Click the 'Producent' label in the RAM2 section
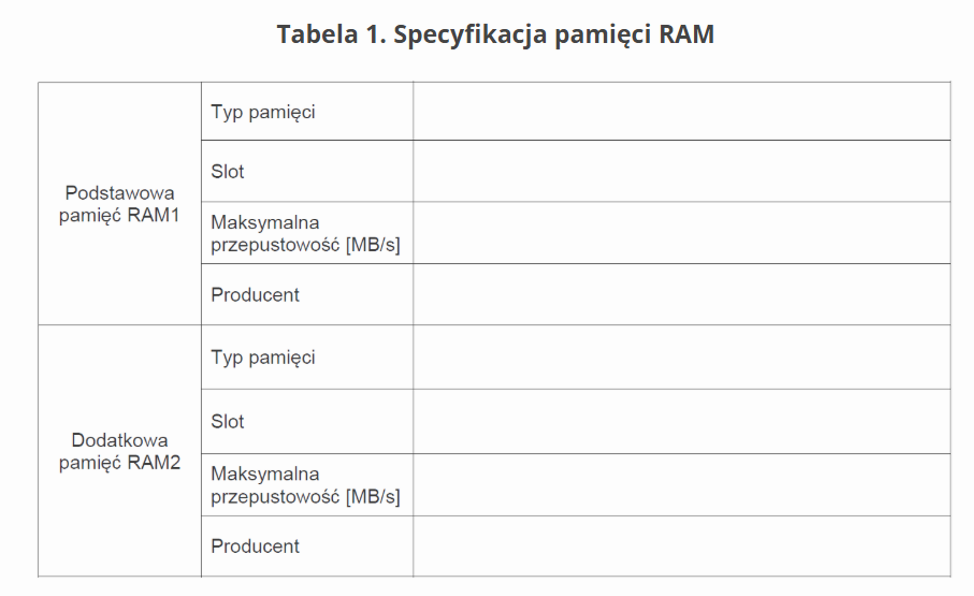 coord(255,546)
